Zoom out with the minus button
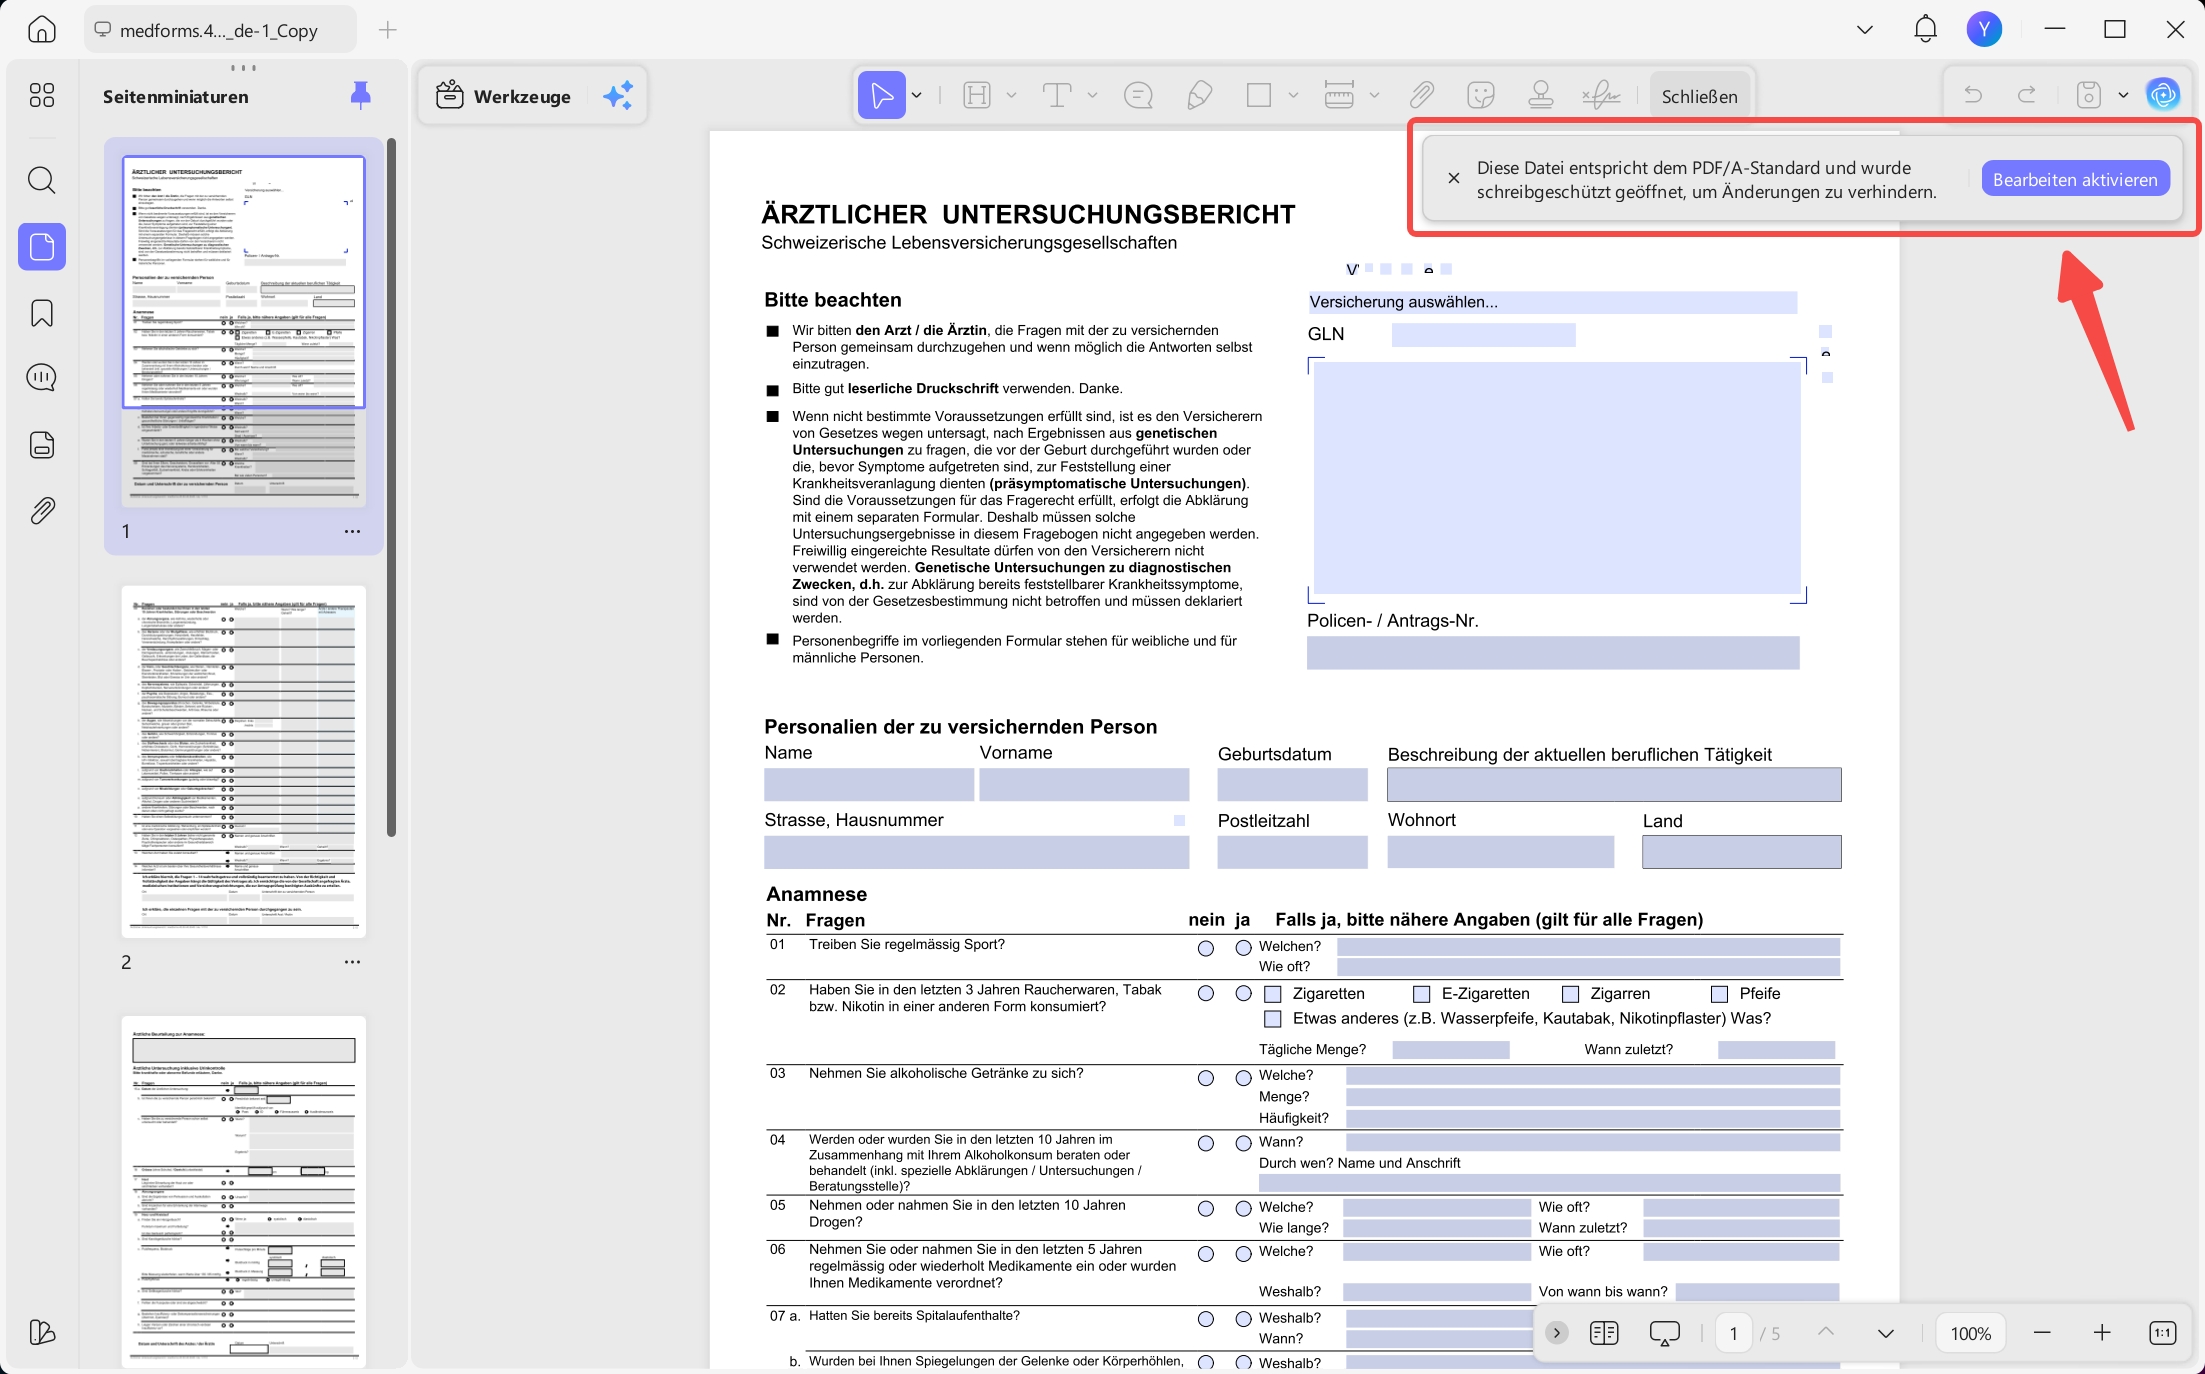 tap(2042, 1333)
